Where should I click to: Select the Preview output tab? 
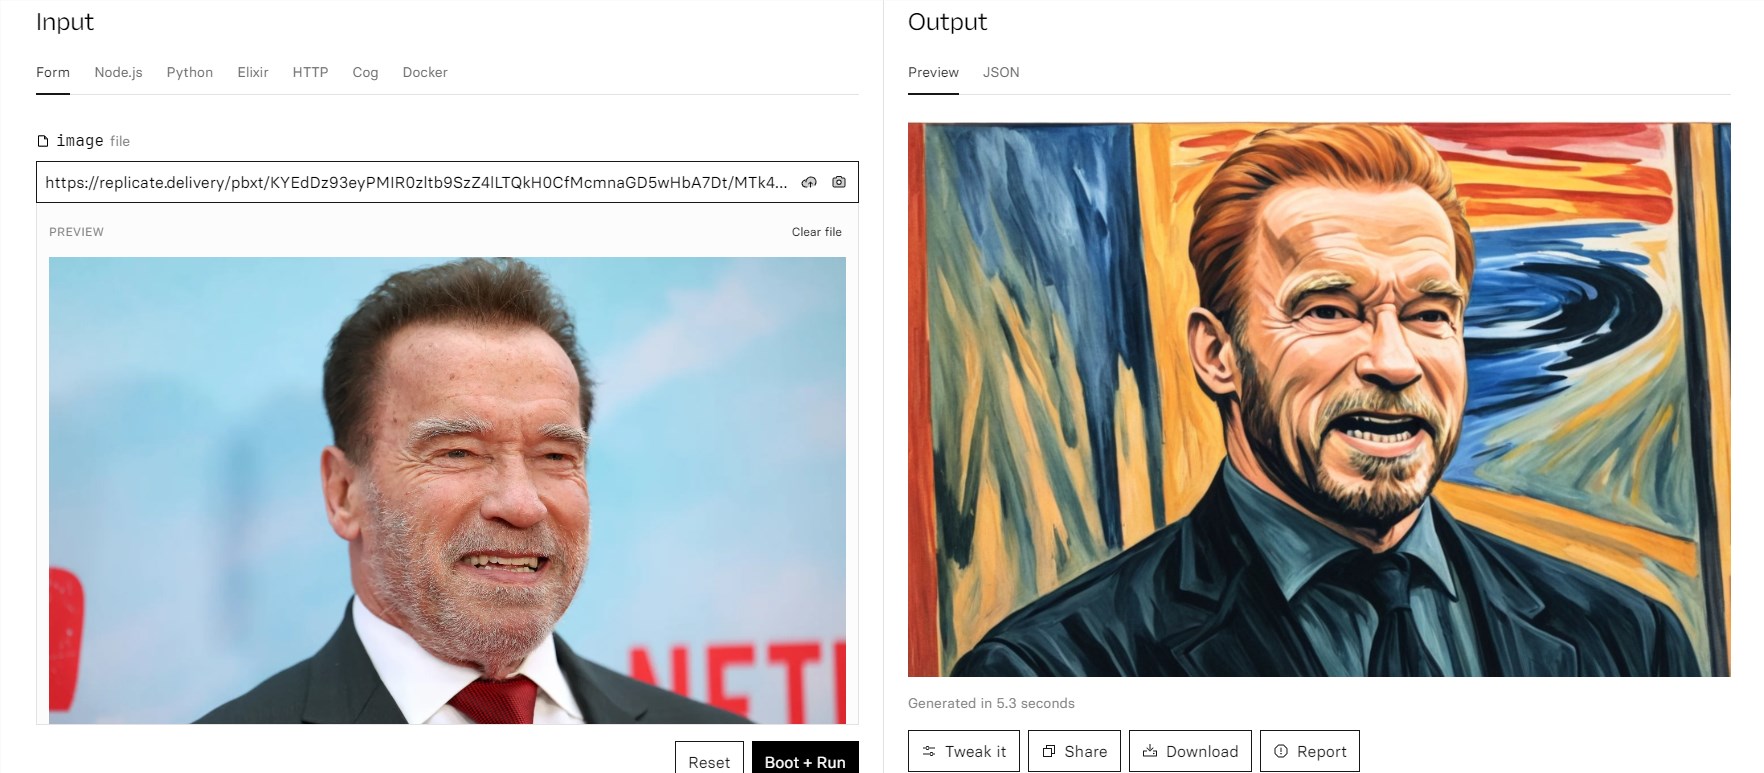(x=933, y=72)
